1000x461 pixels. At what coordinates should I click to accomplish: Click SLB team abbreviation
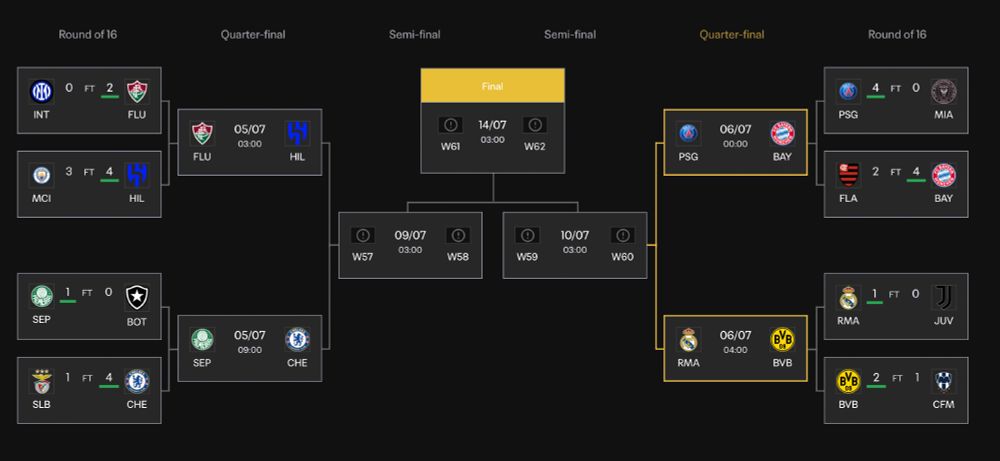coord(41,404)
